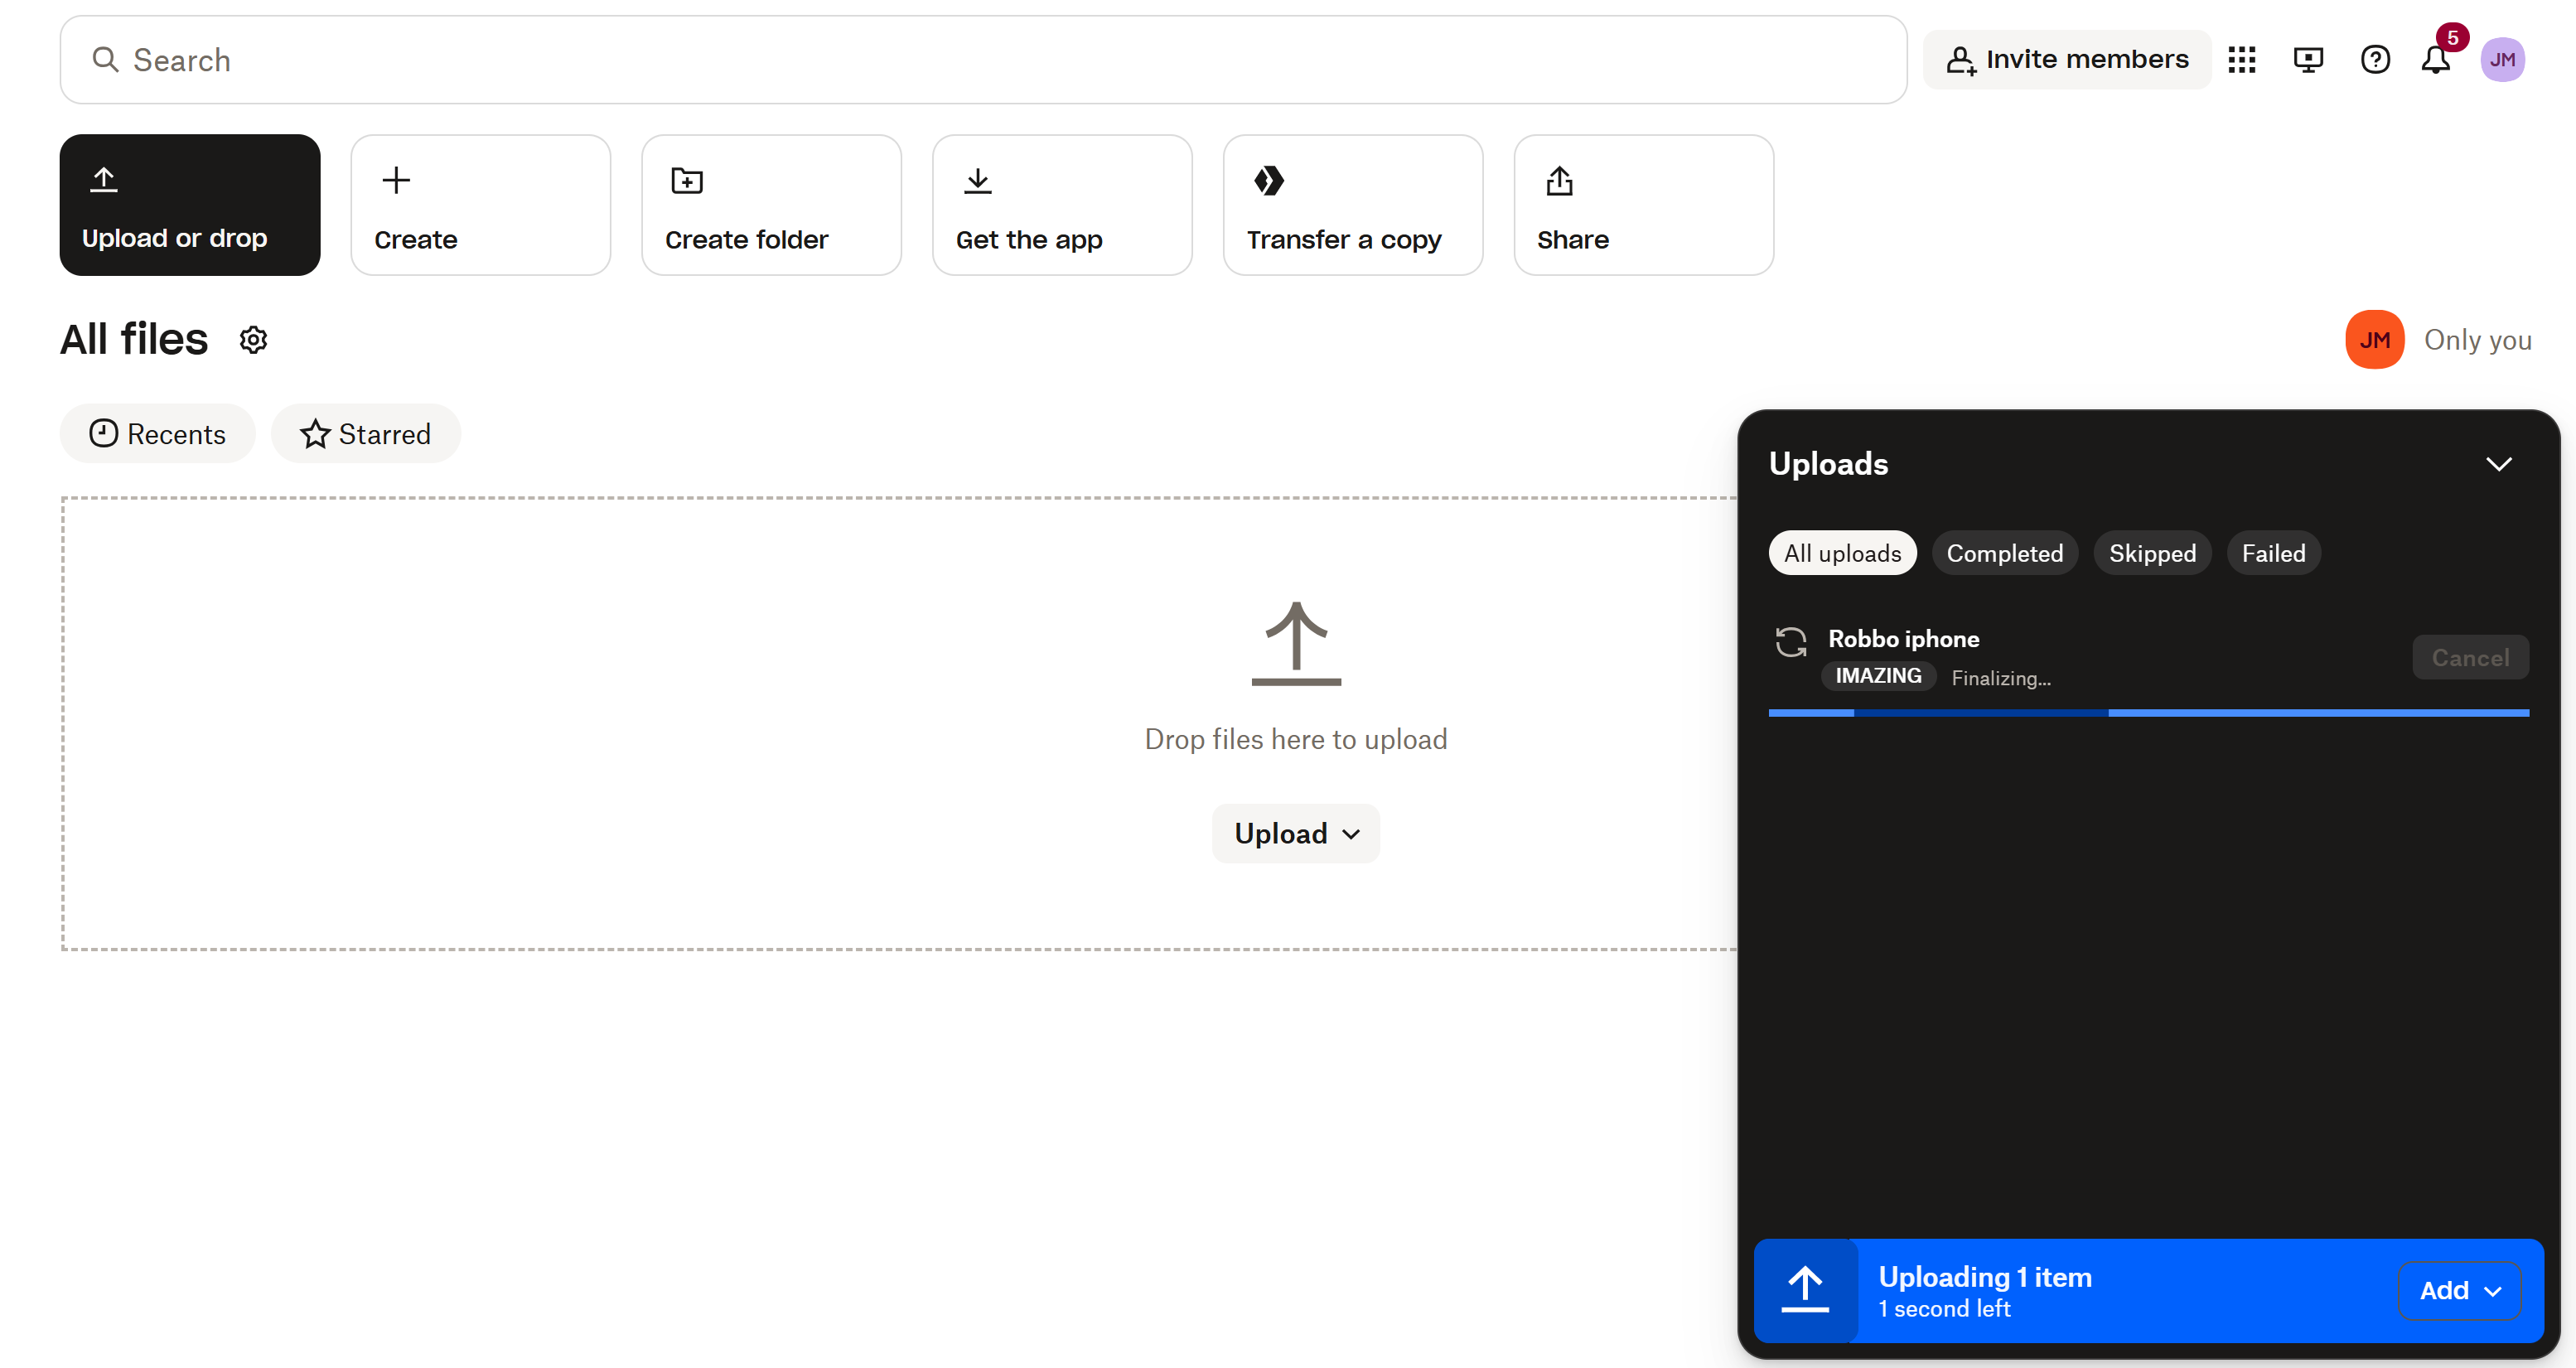Open the help question mark icon
Viewport: 2576px width, 1368px height.
tap(2374, 60)
